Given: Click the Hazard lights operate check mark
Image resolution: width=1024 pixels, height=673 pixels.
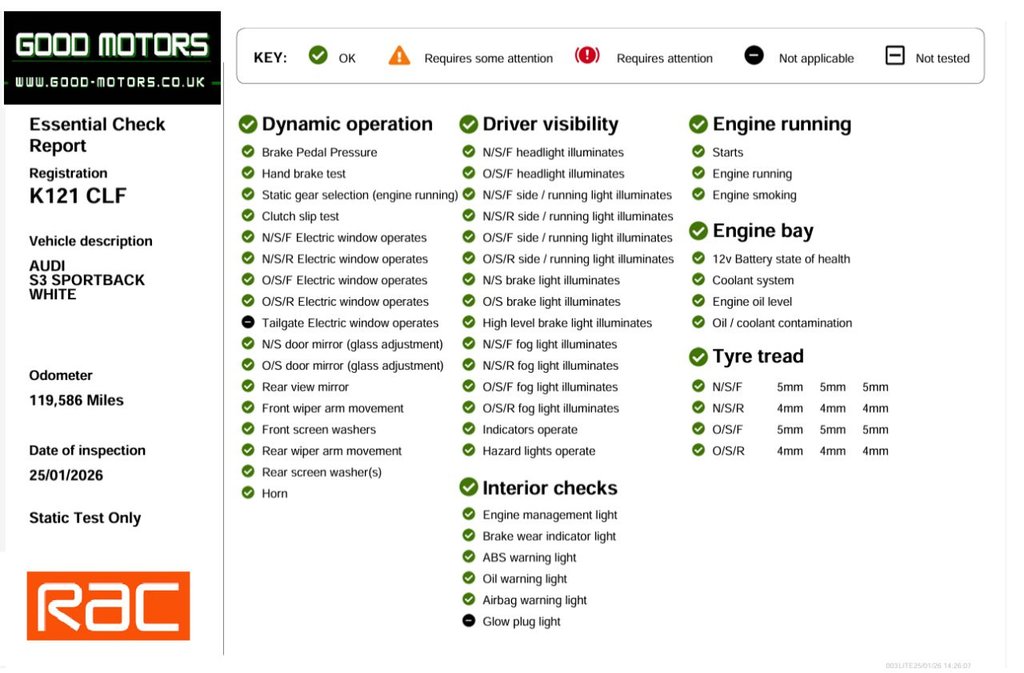Looking at the screenshot, I should (468, 451).
